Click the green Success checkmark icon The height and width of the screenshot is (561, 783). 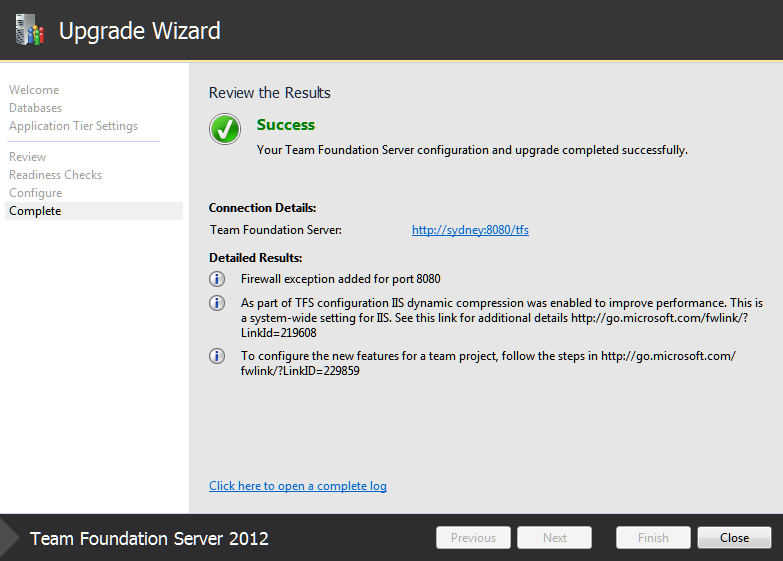coord(225,129)
